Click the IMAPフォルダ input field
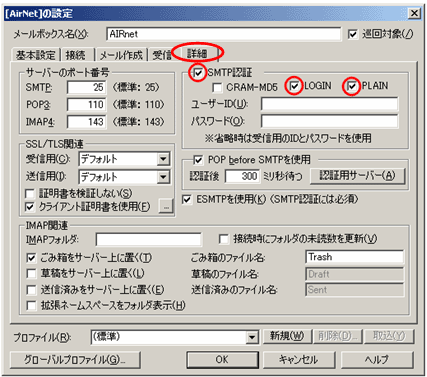Screen dimensions: 427x377 (x=149, y=239)
